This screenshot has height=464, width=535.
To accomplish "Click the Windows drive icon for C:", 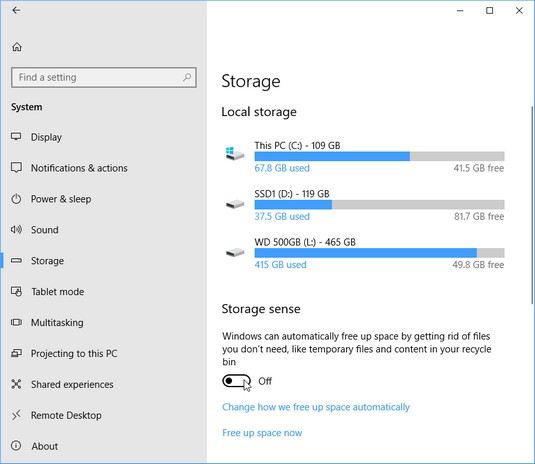I will click(x=235, y=153).
